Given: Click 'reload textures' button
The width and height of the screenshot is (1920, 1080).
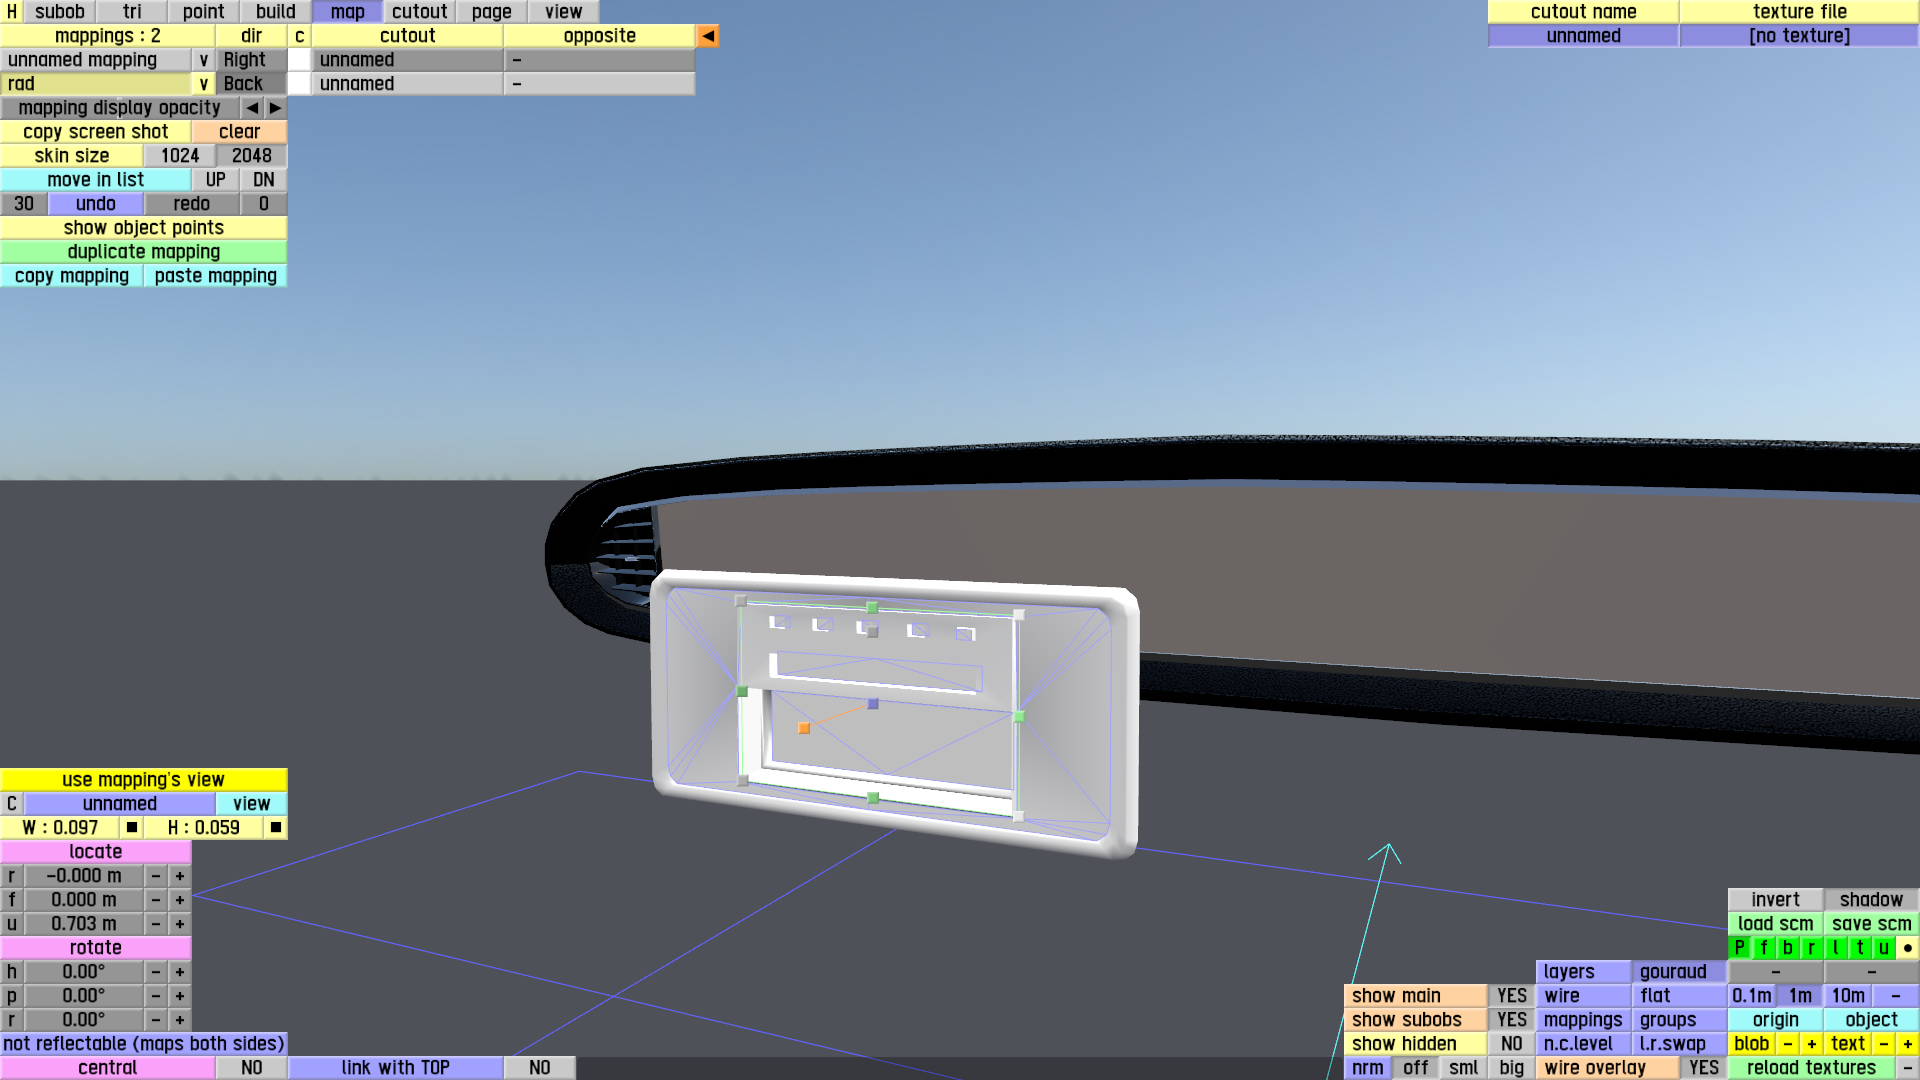Looking at the screenshot, I should pos(1811,1068).
